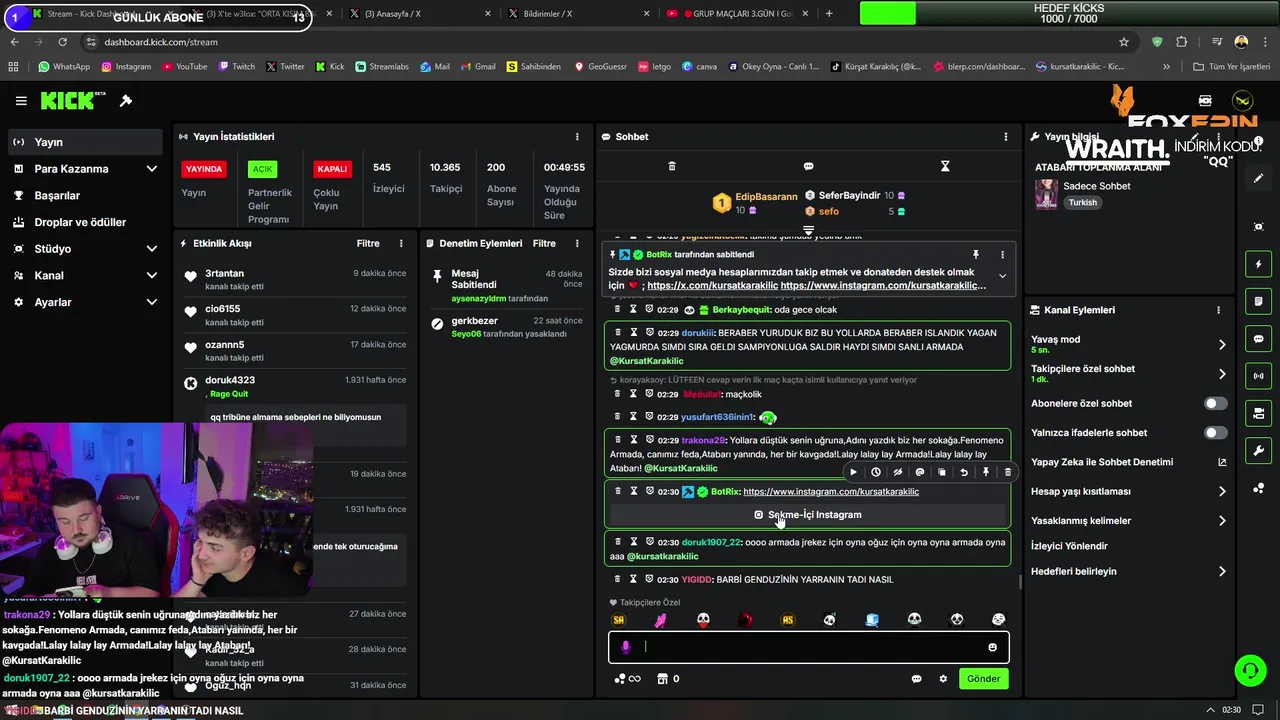The image size is (1280, 720).
Task: Open Yayın İstatistikleri three-dot menu
Action: (577, 137)
